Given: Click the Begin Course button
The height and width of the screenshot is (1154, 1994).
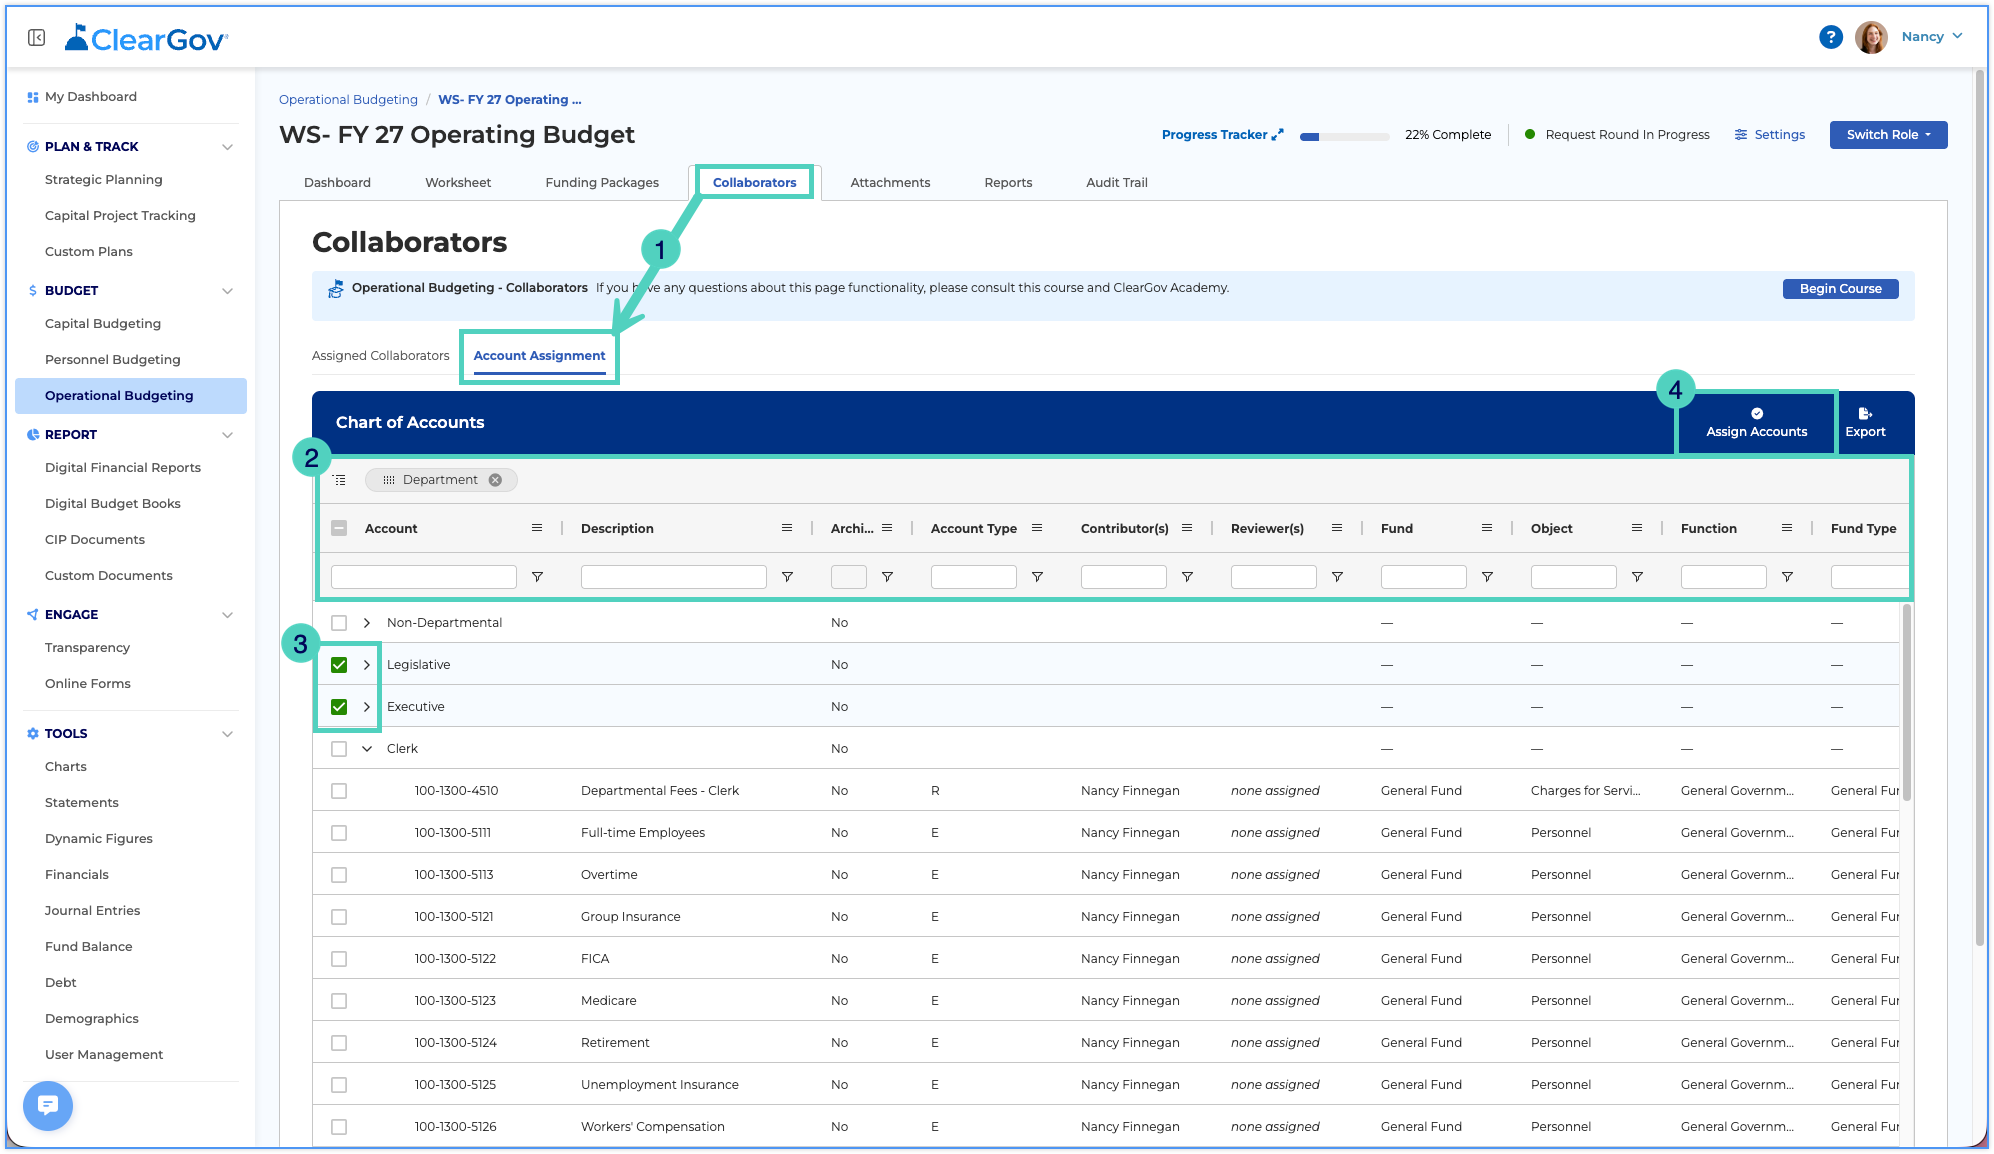Looking at the screenshot, I should click(x=1840, y=289).
